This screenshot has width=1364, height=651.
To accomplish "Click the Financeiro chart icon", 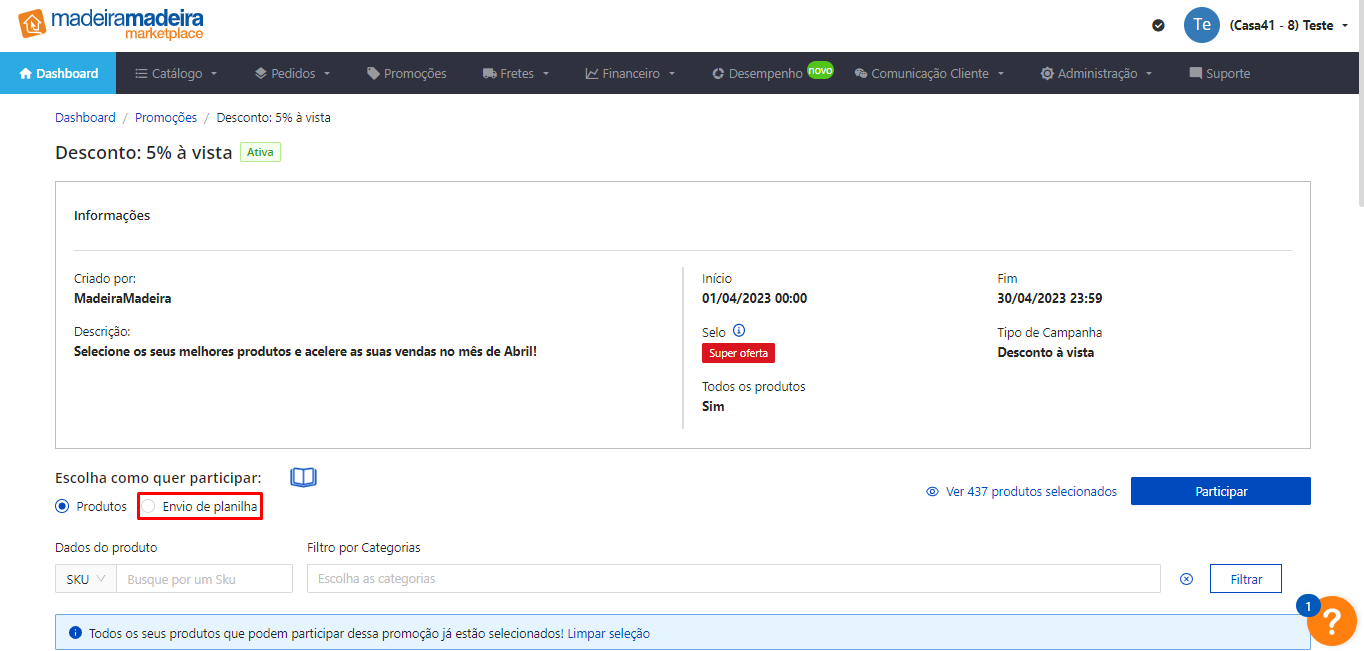I will click(592, 73).
